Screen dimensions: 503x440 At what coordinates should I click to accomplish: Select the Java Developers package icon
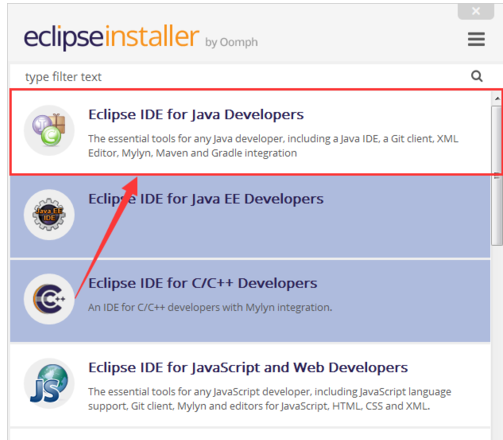coord(49,130)
